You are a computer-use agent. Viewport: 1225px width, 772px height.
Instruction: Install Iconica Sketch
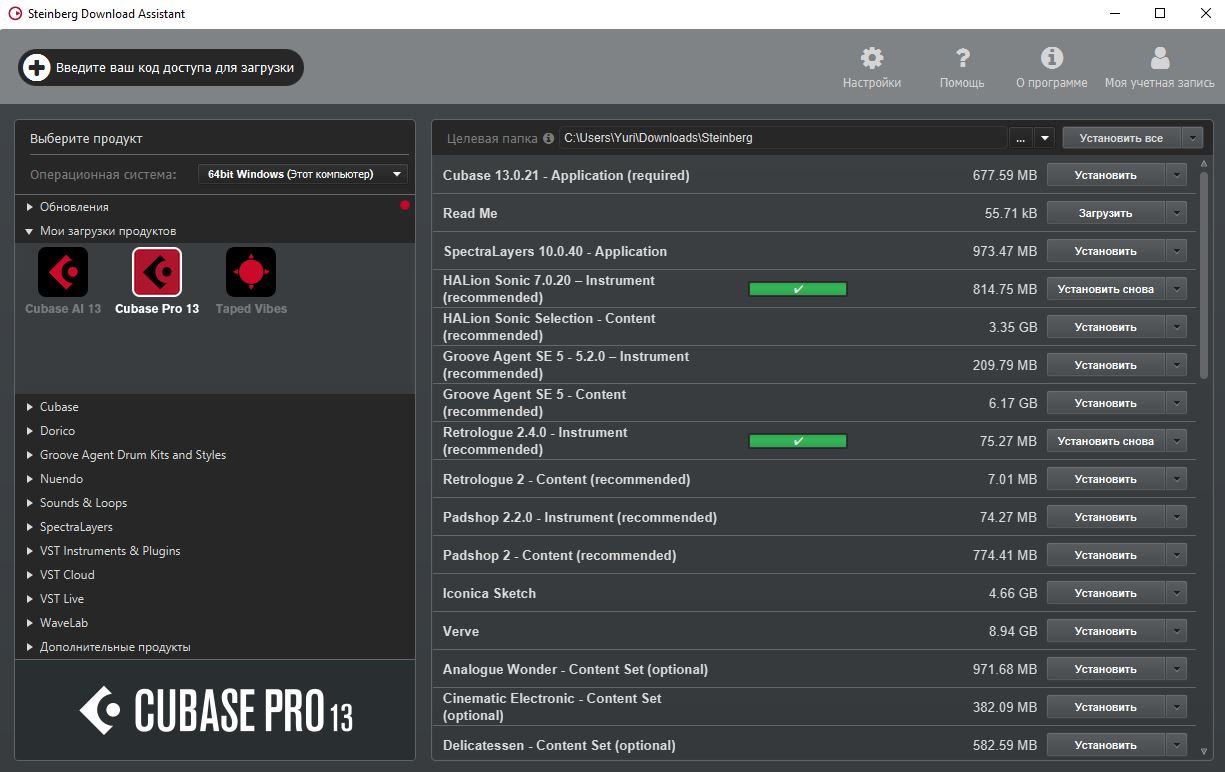tap(1106, 593)
